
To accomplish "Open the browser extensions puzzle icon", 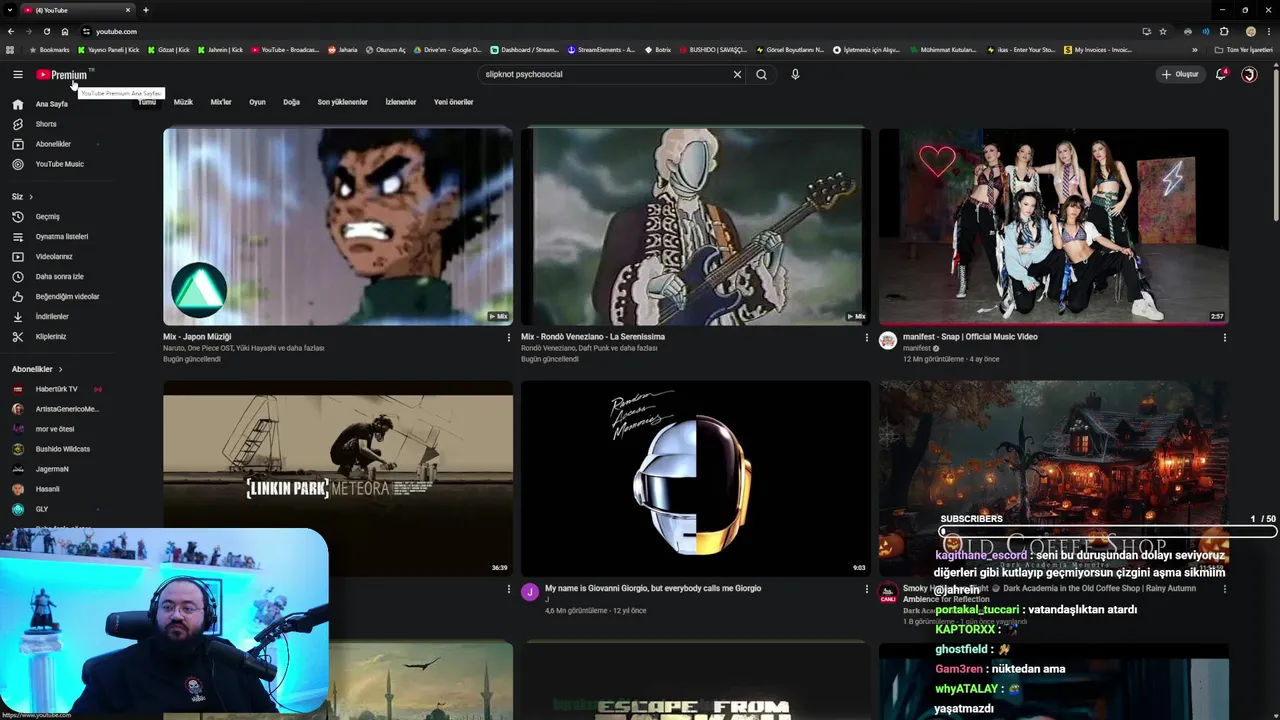I will tap(1223, 31).
